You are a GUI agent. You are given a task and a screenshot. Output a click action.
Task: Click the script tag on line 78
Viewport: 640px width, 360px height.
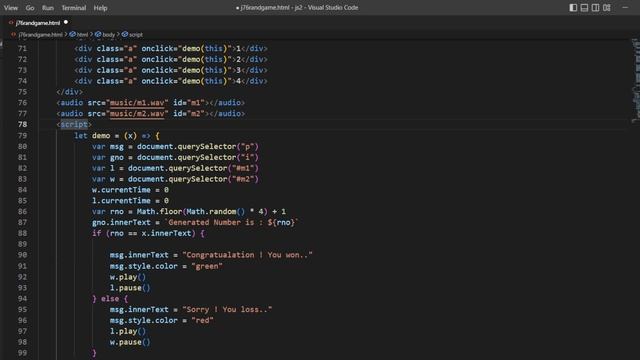click(74, 124)
